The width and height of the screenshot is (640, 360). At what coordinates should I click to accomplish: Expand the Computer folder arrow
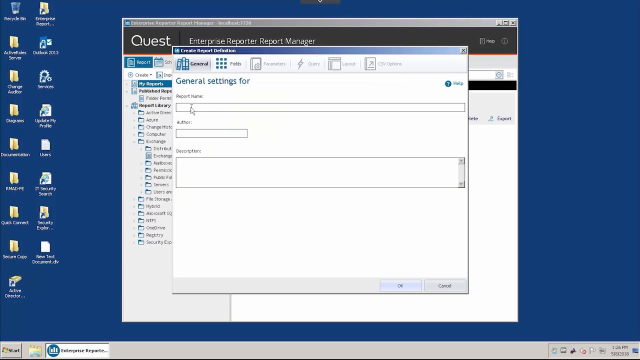tap(134, 134)
